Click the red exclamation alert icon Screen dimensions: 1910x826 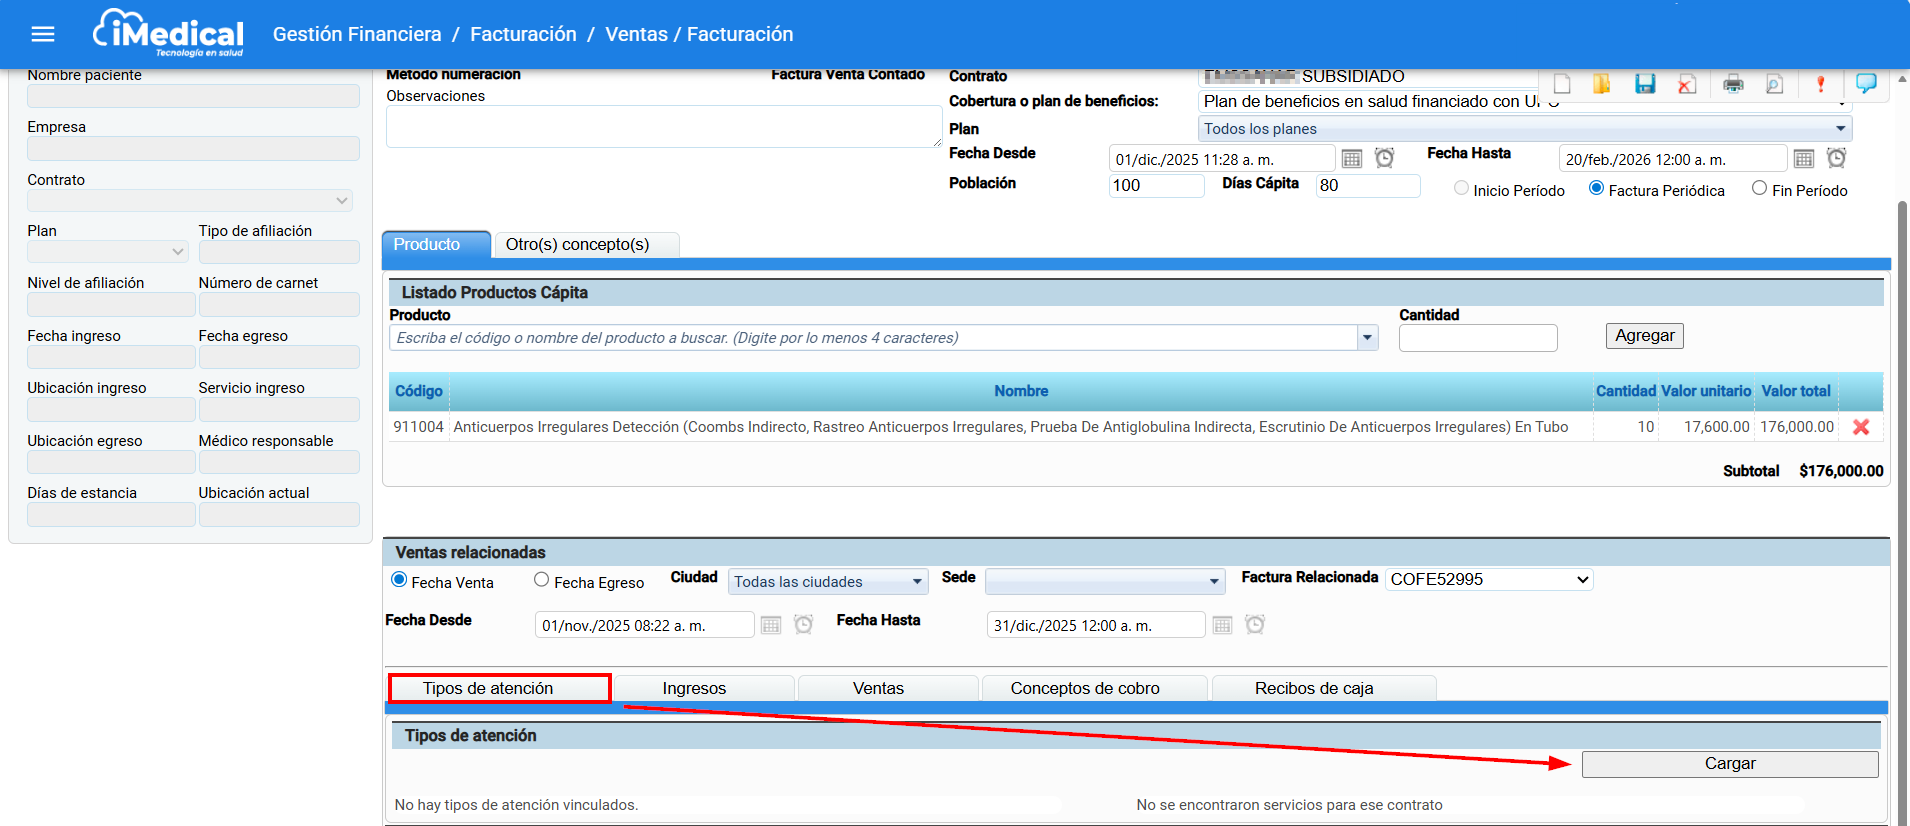pyautogui.click(x=1820, y=84)
